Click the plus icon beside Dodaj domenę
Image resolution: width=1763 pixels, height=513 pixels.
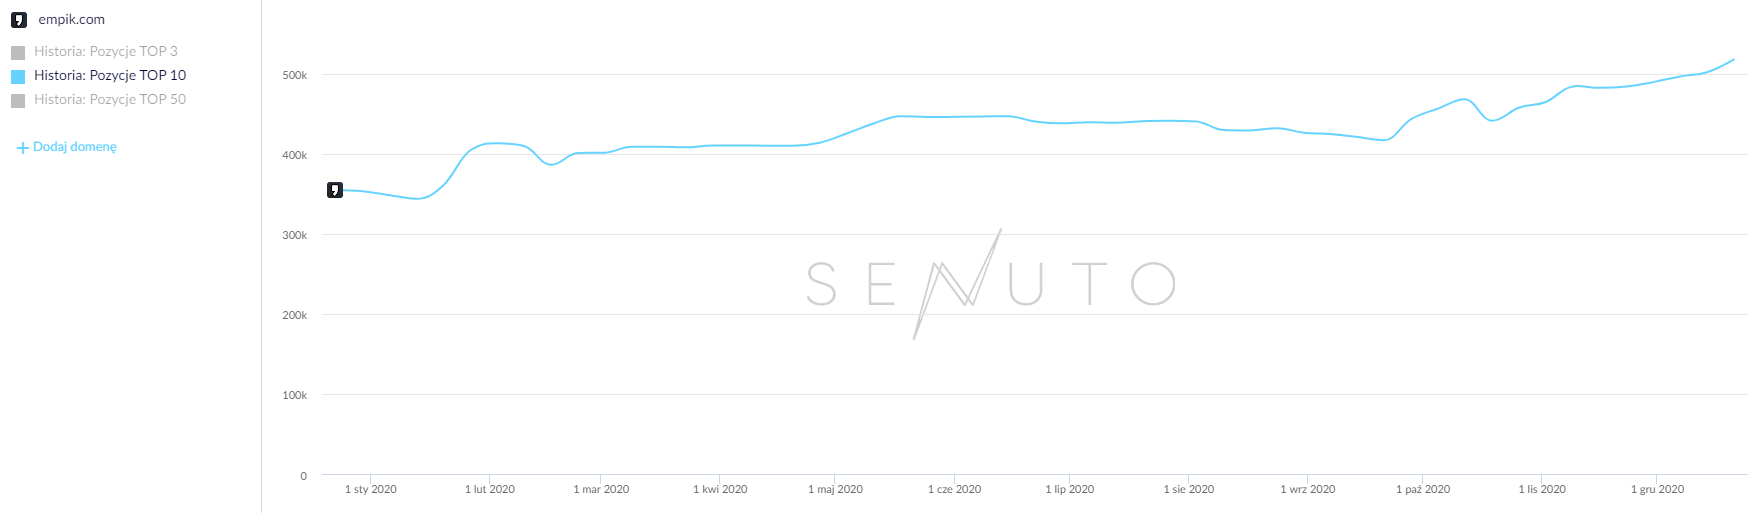click(22, 148)
